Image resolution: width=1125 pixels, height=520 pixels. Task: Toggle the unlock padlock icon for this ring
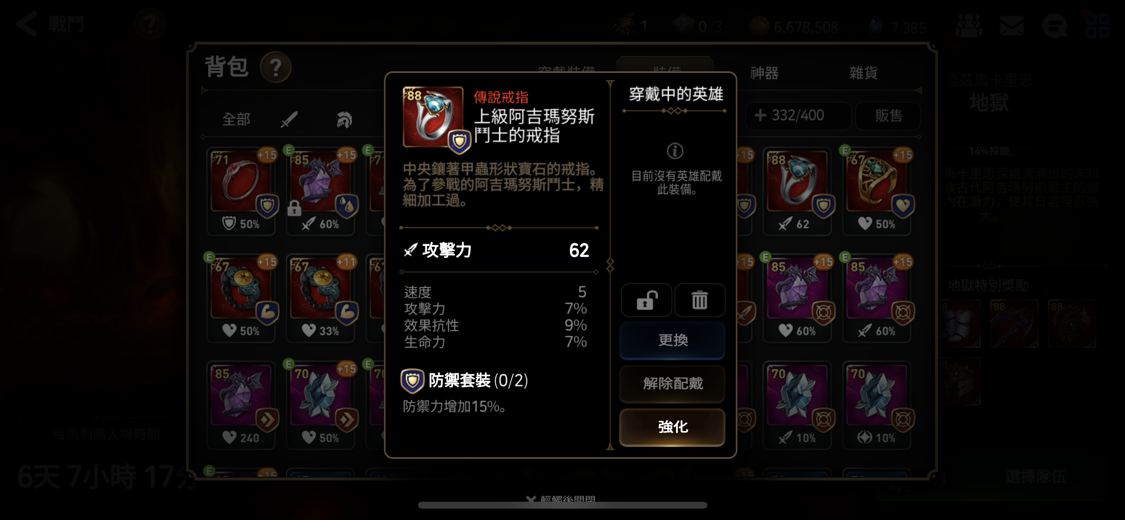(646, 301)
